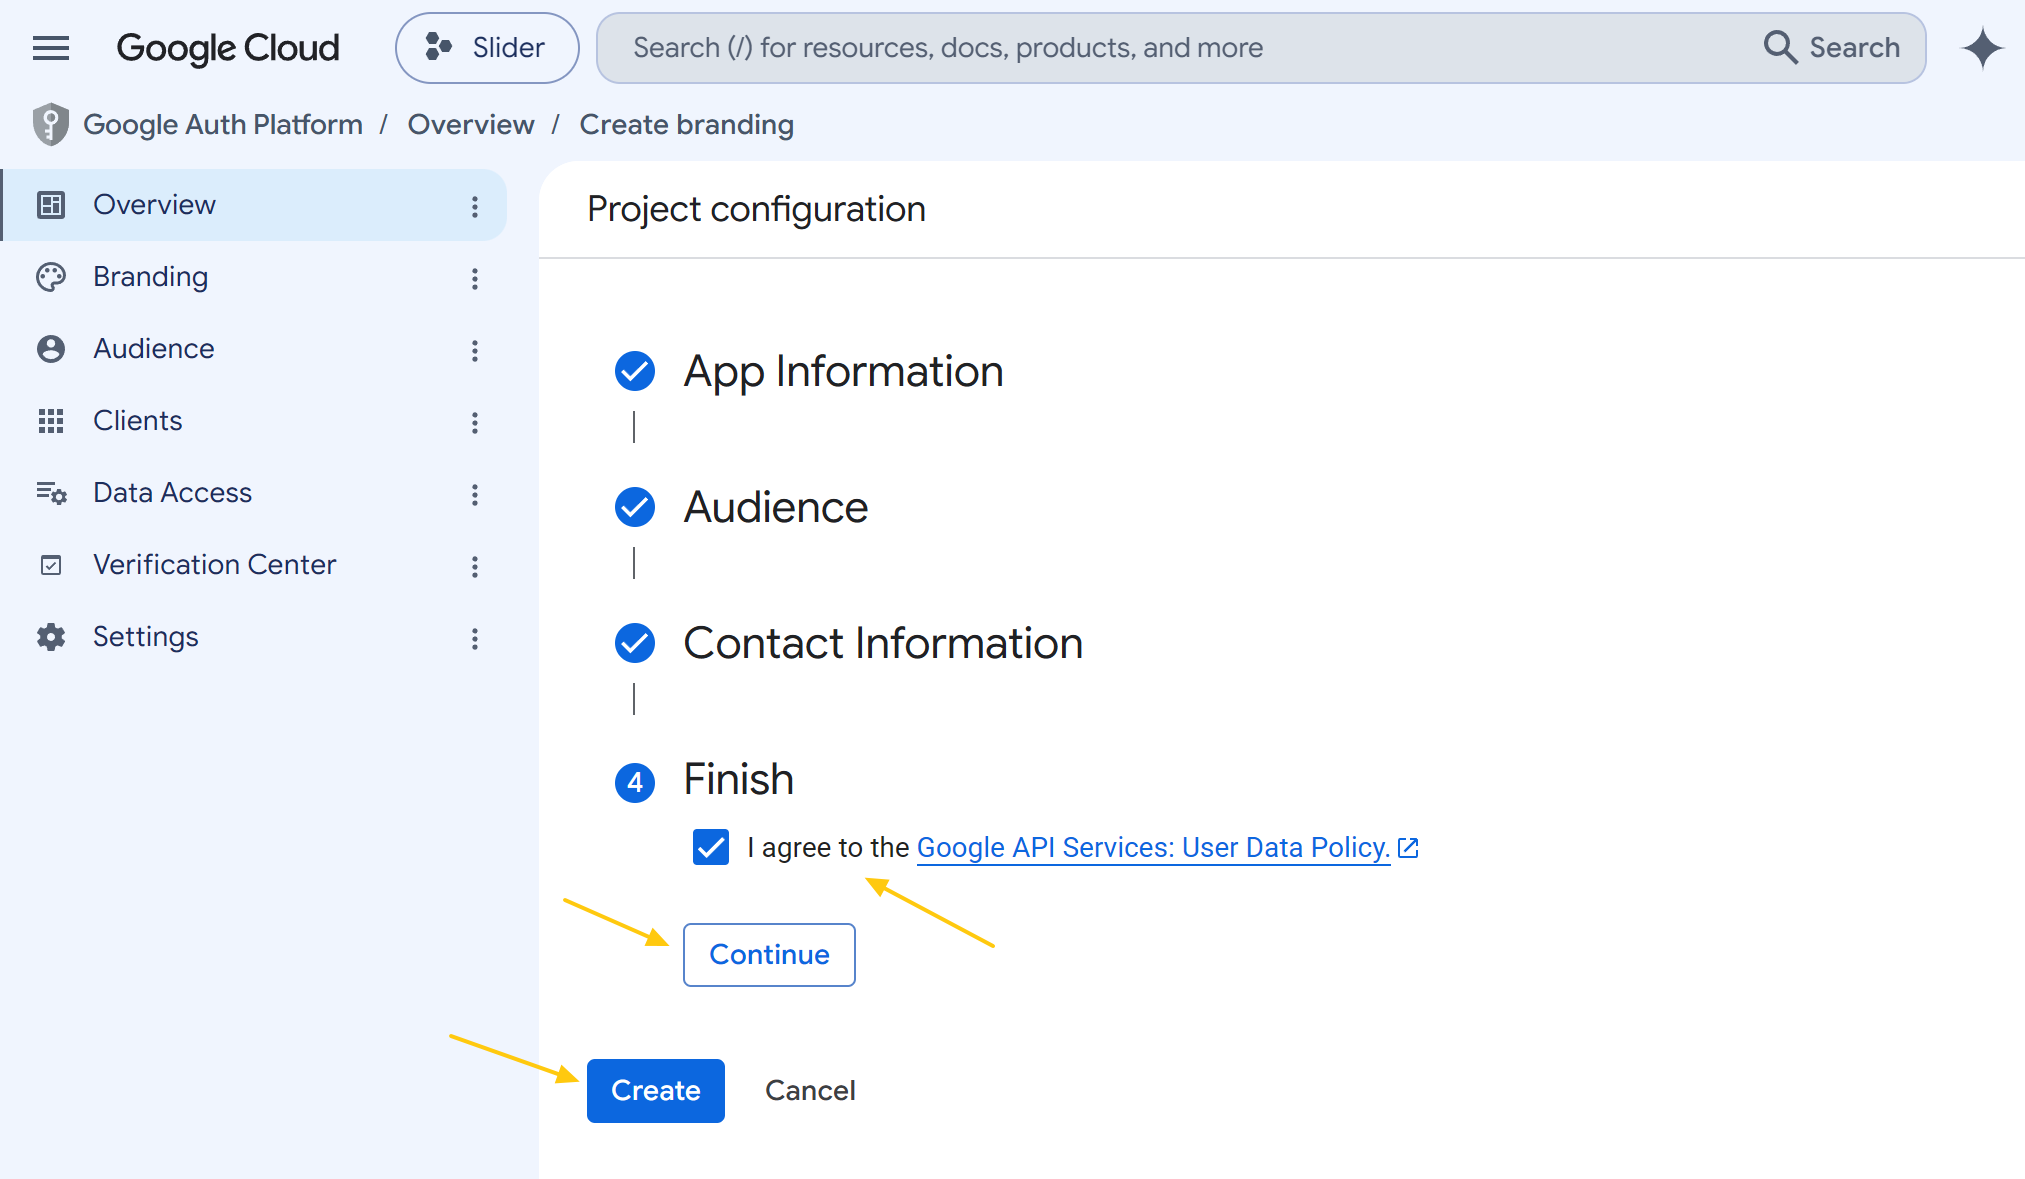Open the main navigation hamburger menu
Viewport: 2025px width, 1179px height.
click(x=51, y=48)
